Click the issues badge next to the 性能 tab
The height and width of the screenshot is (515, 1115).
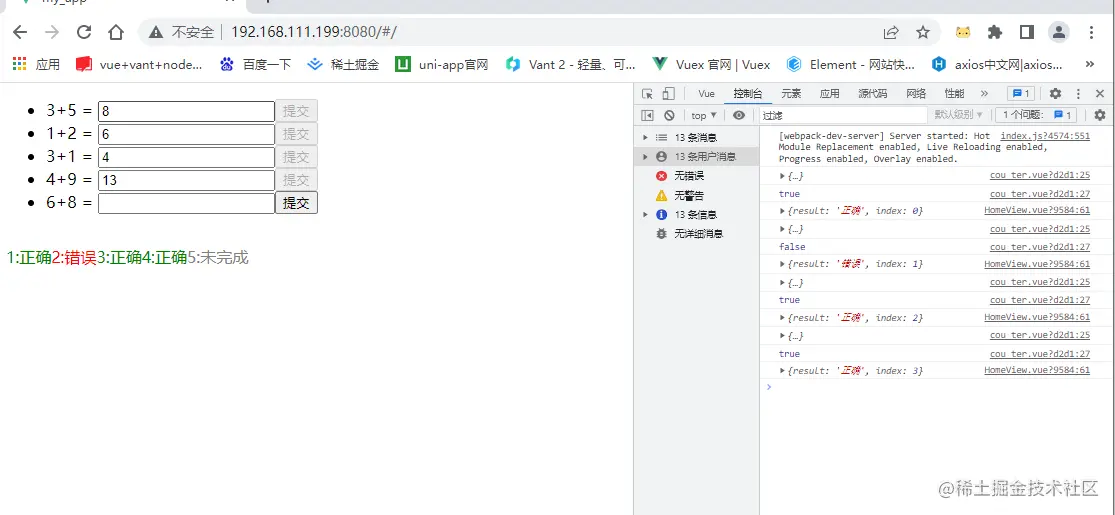(x=1021, y=94)
